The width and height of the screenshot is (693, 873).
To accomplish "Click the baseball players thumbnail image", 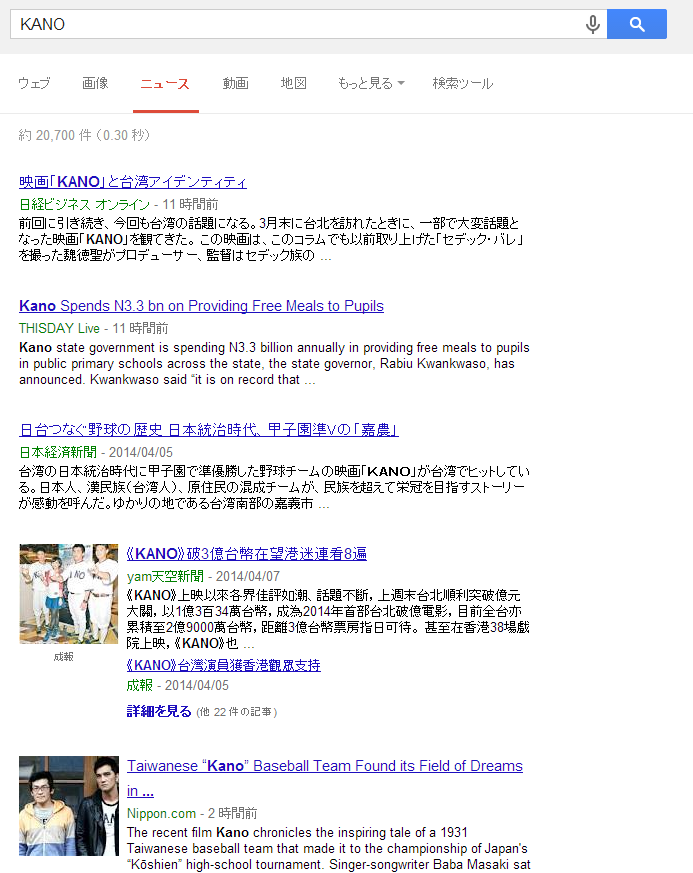I will pos(69,594).
